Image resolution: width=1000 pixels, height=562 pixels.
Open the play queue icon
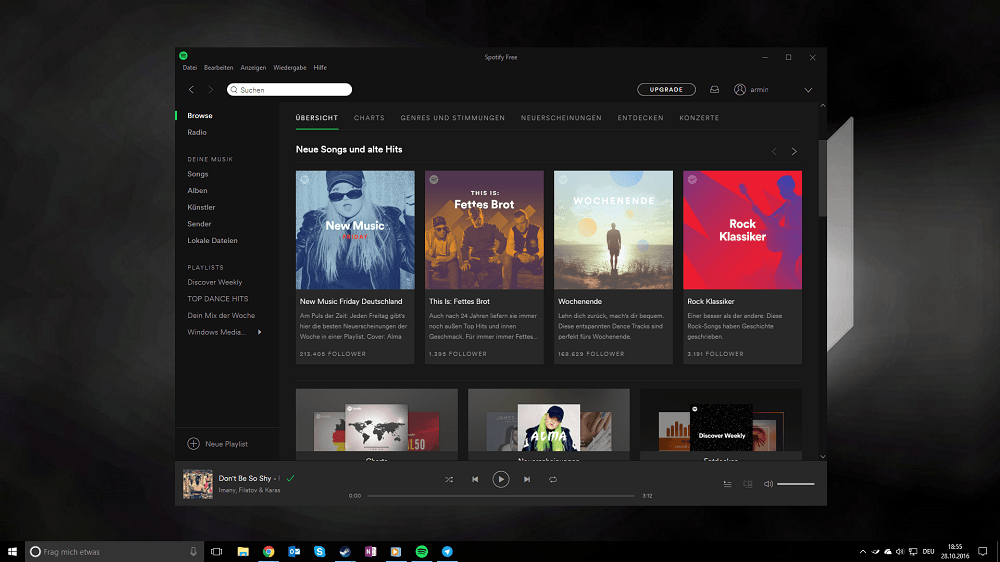point(728,484)
